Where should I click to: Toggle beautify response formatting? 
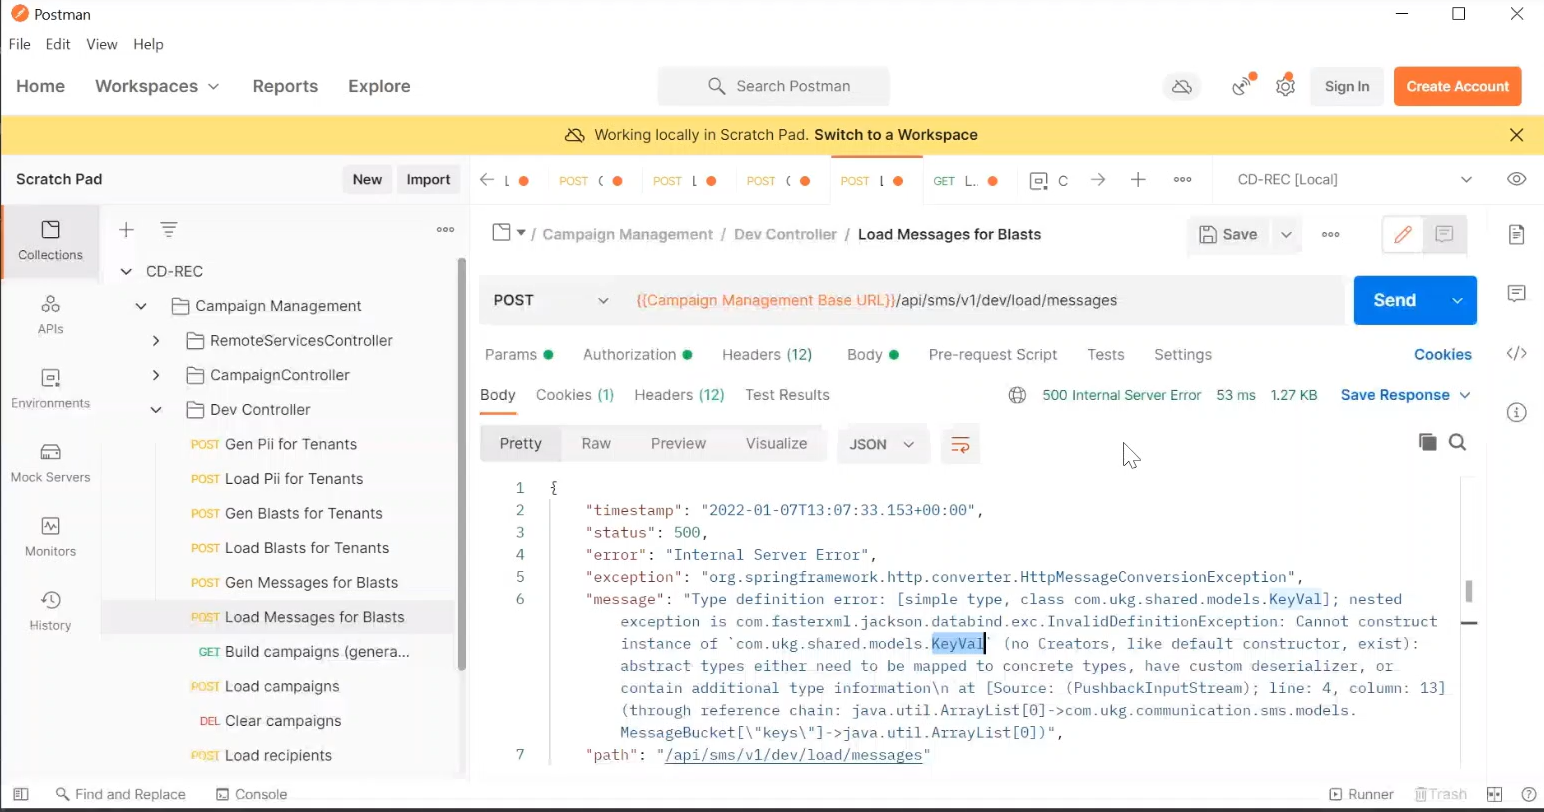(x=959, y=444)
